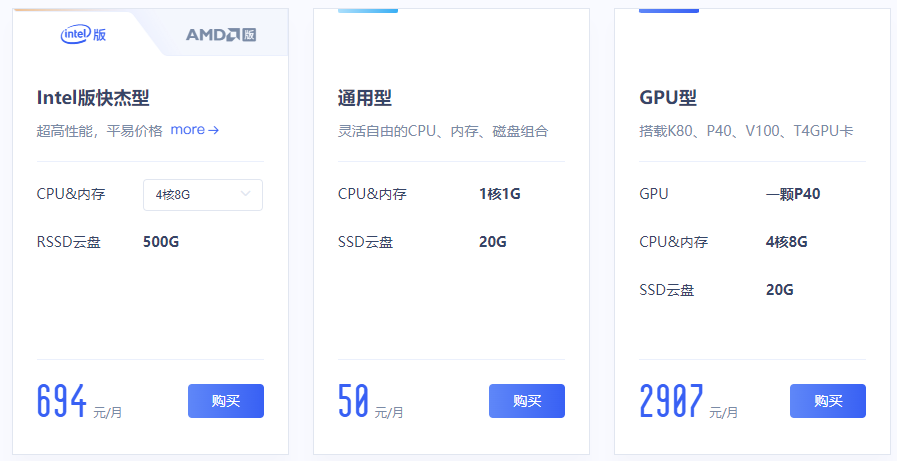Click the GPU型 heading

coord(668,98)
